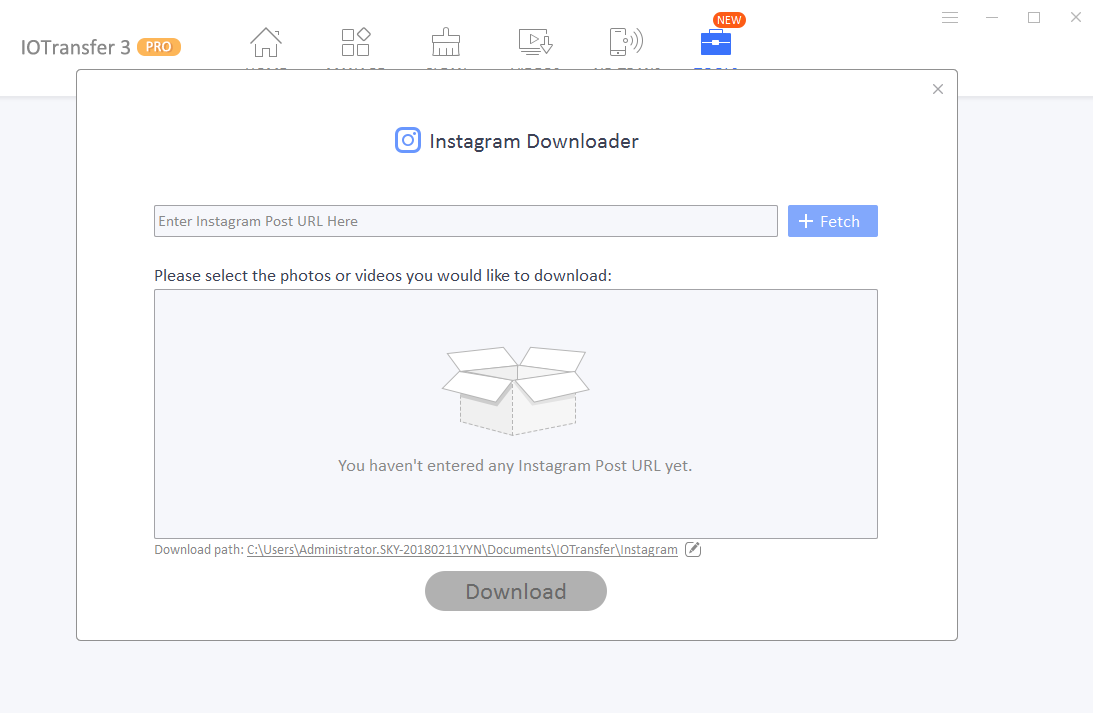The height and width of the screenshot is (713, 1093).
Task: Open the Videos download icon
Action: click(535, 43)
